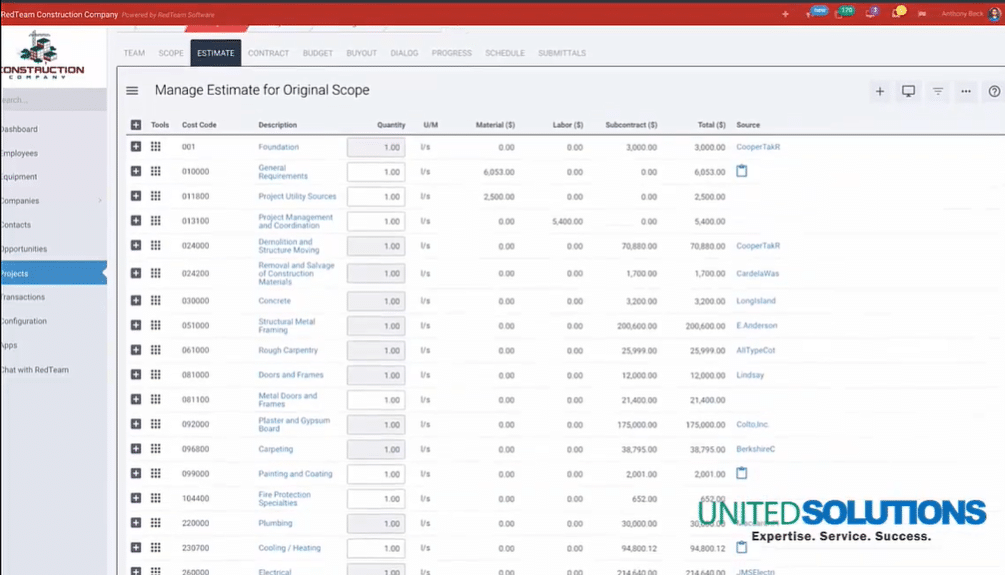
Task: Open tools grid for Plumbing row
Action: coord(156,523)
